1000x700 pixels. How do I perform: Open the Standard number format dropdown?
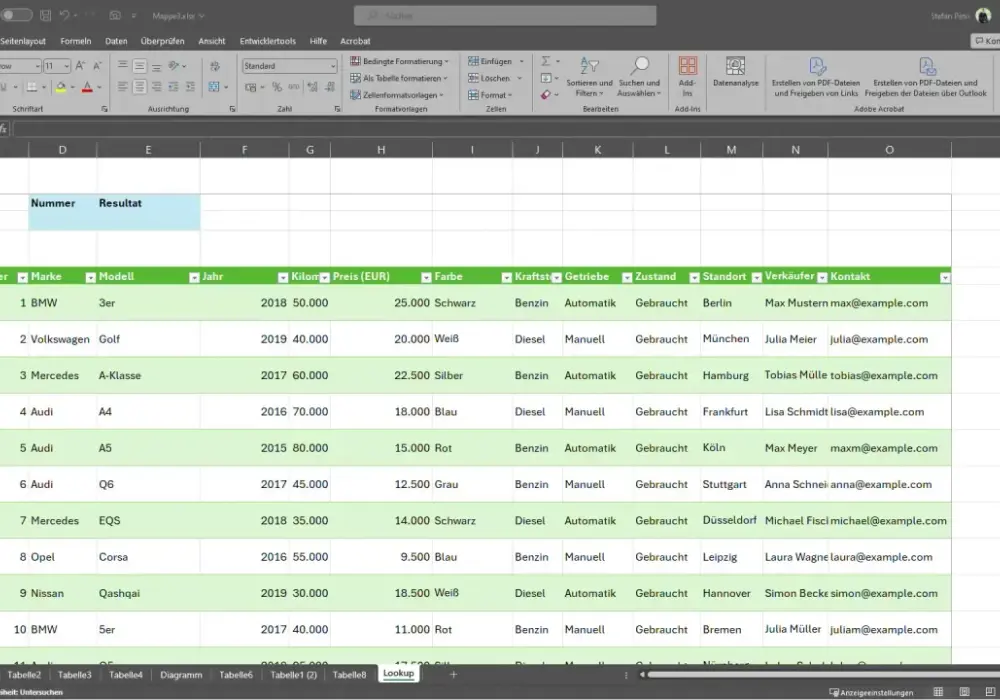333,66
